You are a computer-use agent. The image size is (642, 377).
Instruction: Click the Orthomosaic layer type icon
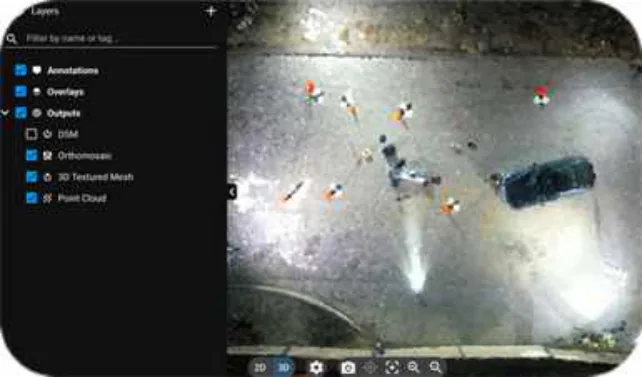pos(47,156)
